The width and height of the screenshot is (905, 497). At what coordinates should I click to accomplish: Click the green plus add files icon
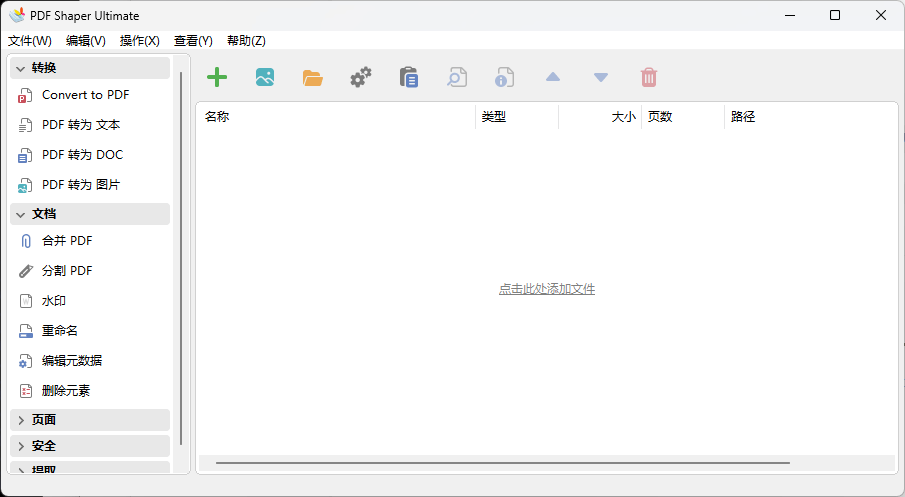pos(217,77)
